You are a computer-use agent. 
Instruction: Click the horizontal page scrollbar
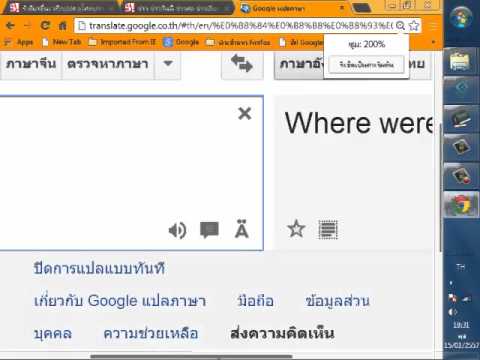192,357
